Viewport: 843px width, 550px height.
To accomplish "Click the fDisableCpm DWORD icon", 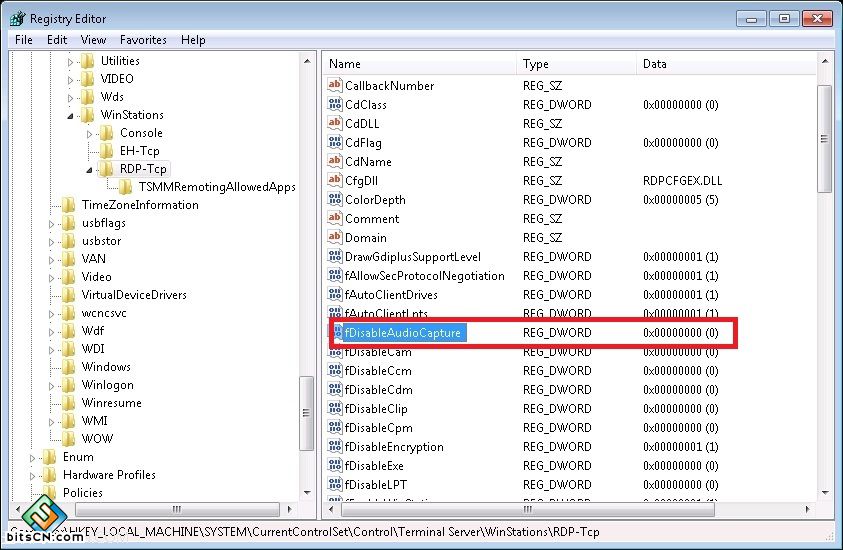I will click(x=334, y=427).
